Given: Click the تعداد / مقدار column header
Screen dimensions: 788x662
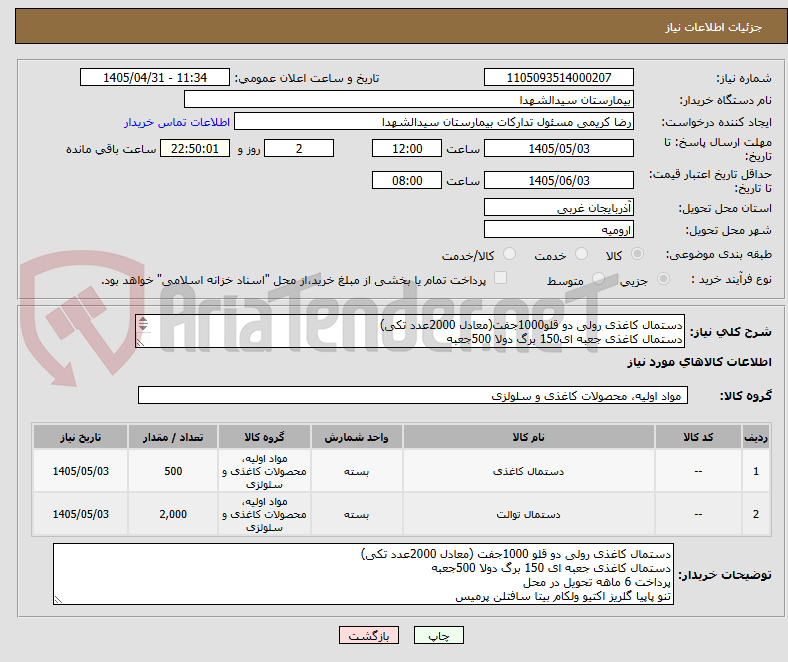Looking at the screenshot, I should pyautogui.click(x=173, y=437).
